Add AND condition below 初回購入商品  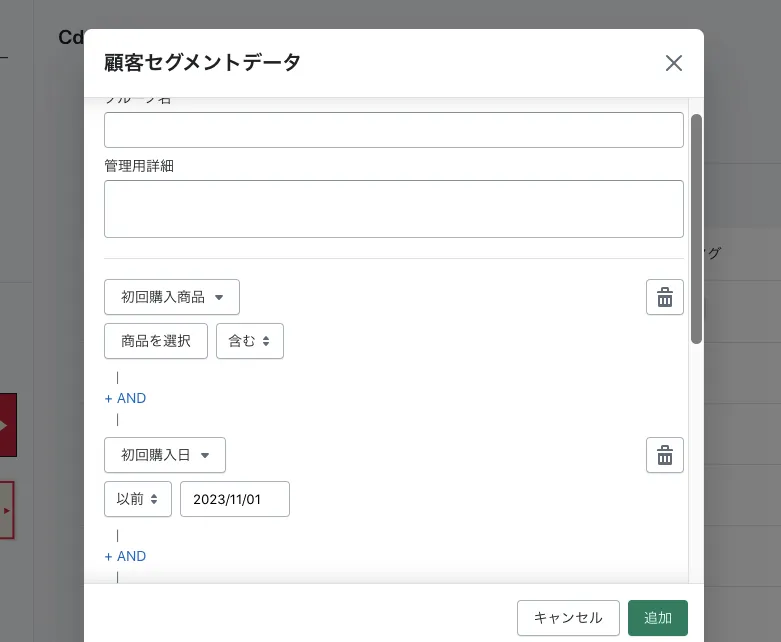(x=126, y=398)
